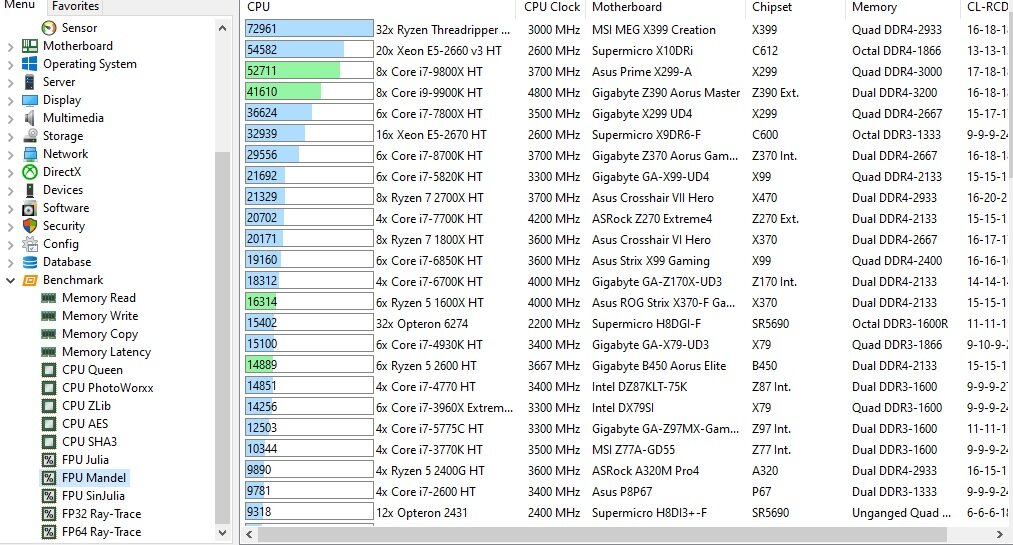Click the Multimedia speaker icon

click(x=30, y=118)
